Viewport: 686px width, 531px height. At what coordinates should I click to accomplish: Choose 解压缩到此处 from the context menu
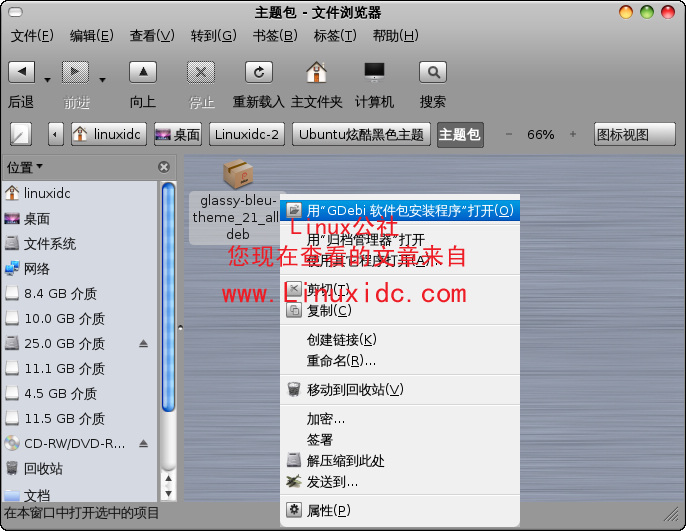(399, 460)
